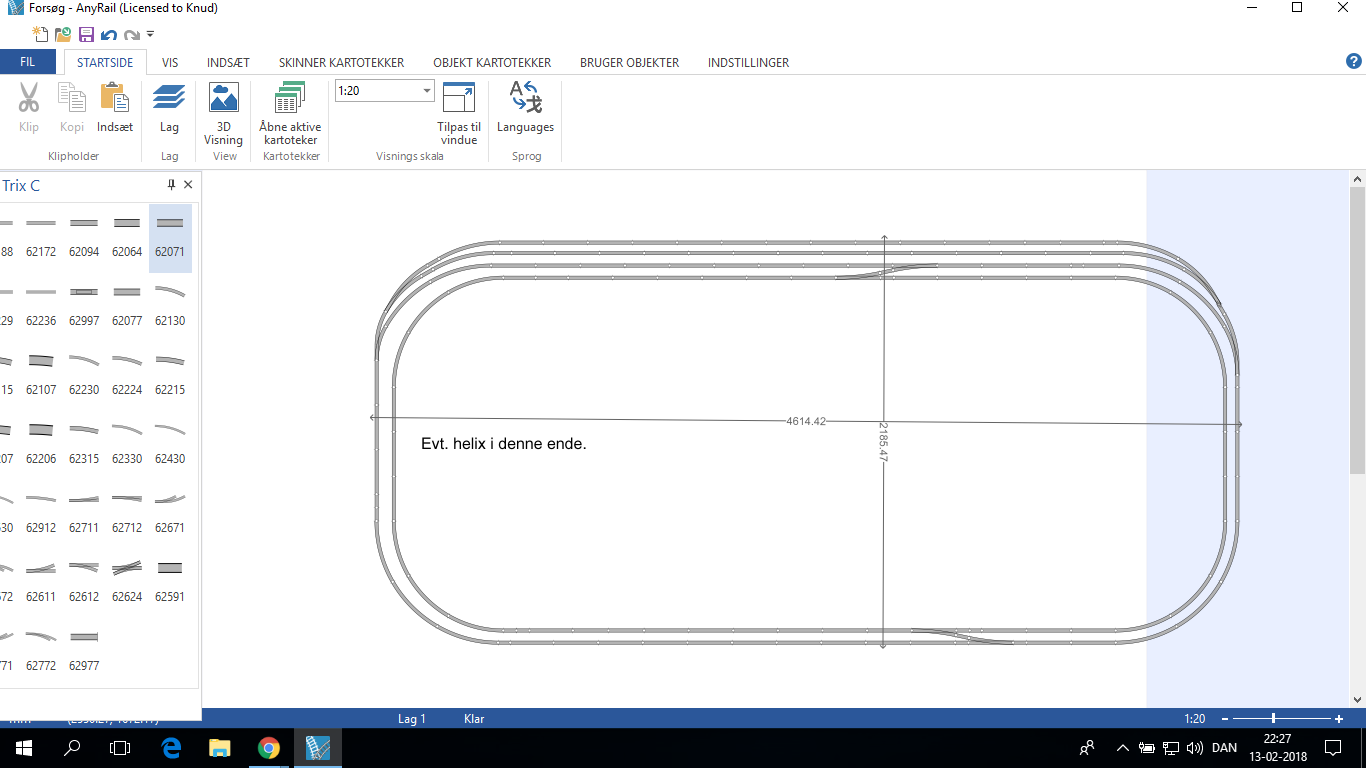Select track piece 62977

(84, 652)
